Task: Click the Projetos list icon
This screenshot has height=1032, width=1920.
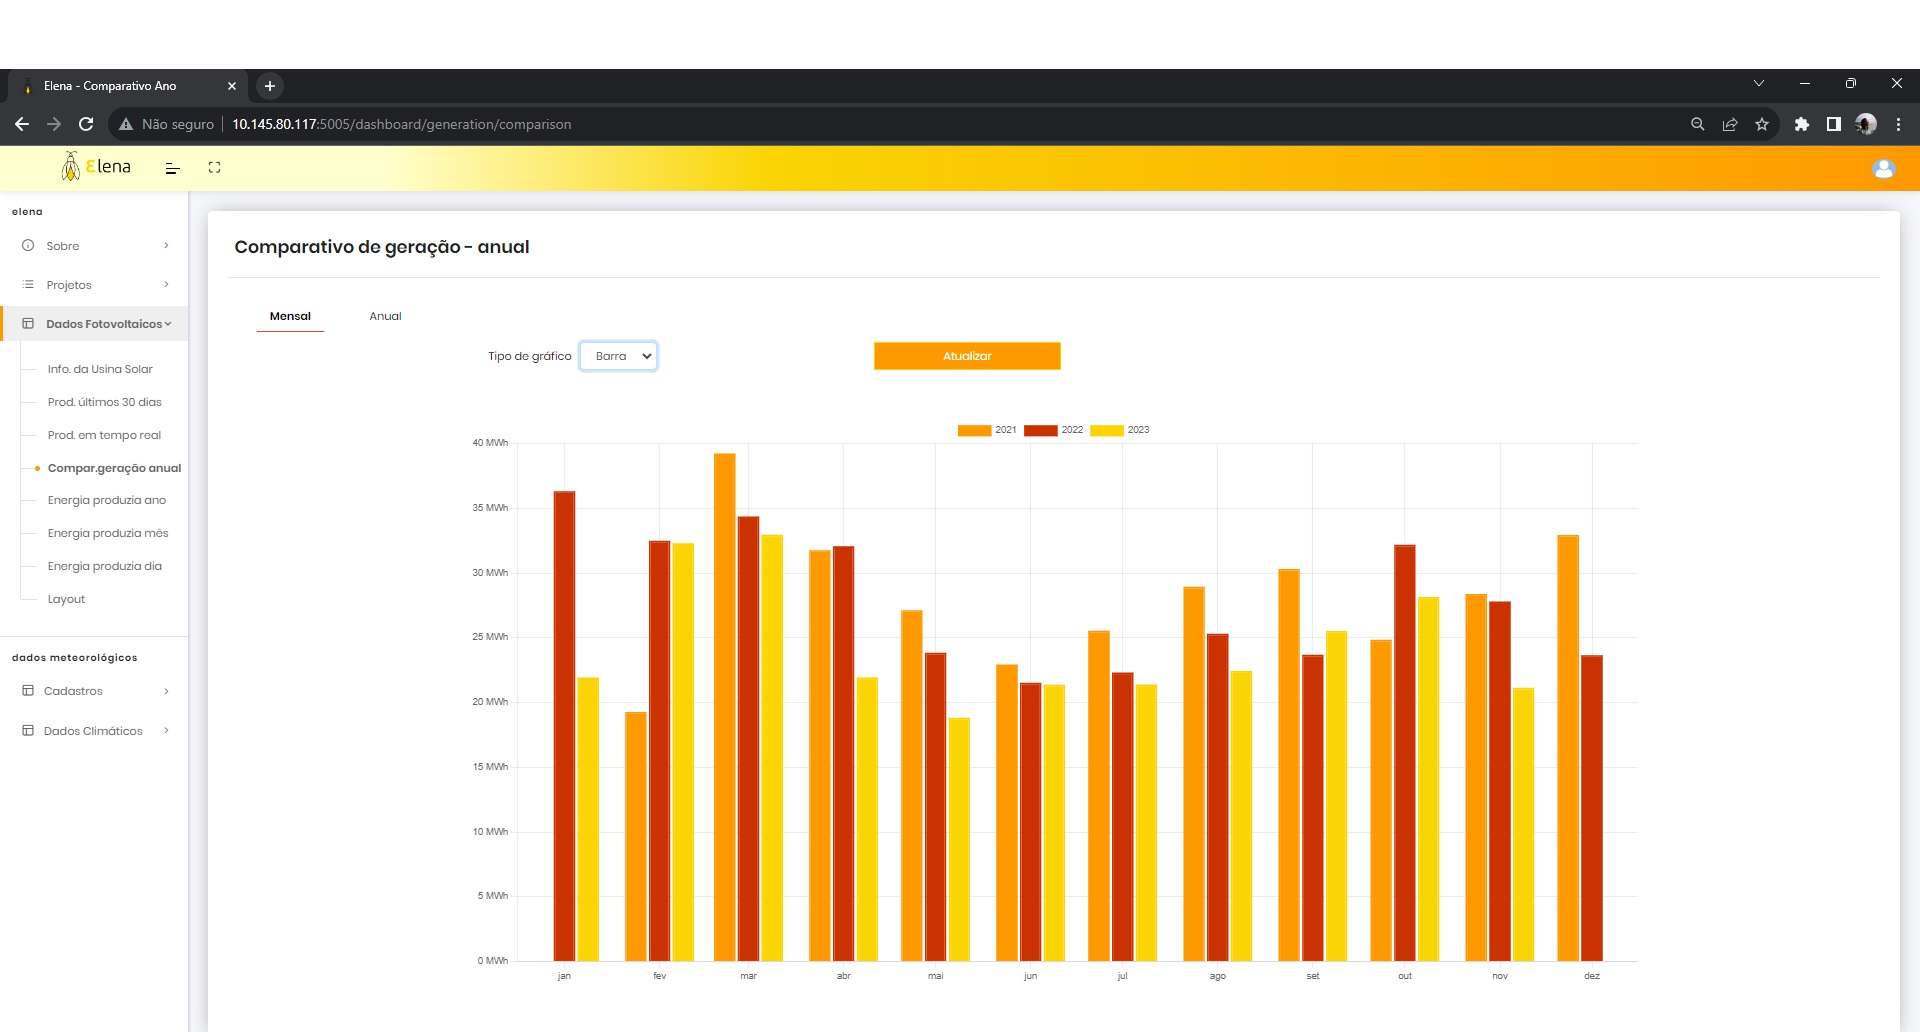Action: click(x=28, y=285)
